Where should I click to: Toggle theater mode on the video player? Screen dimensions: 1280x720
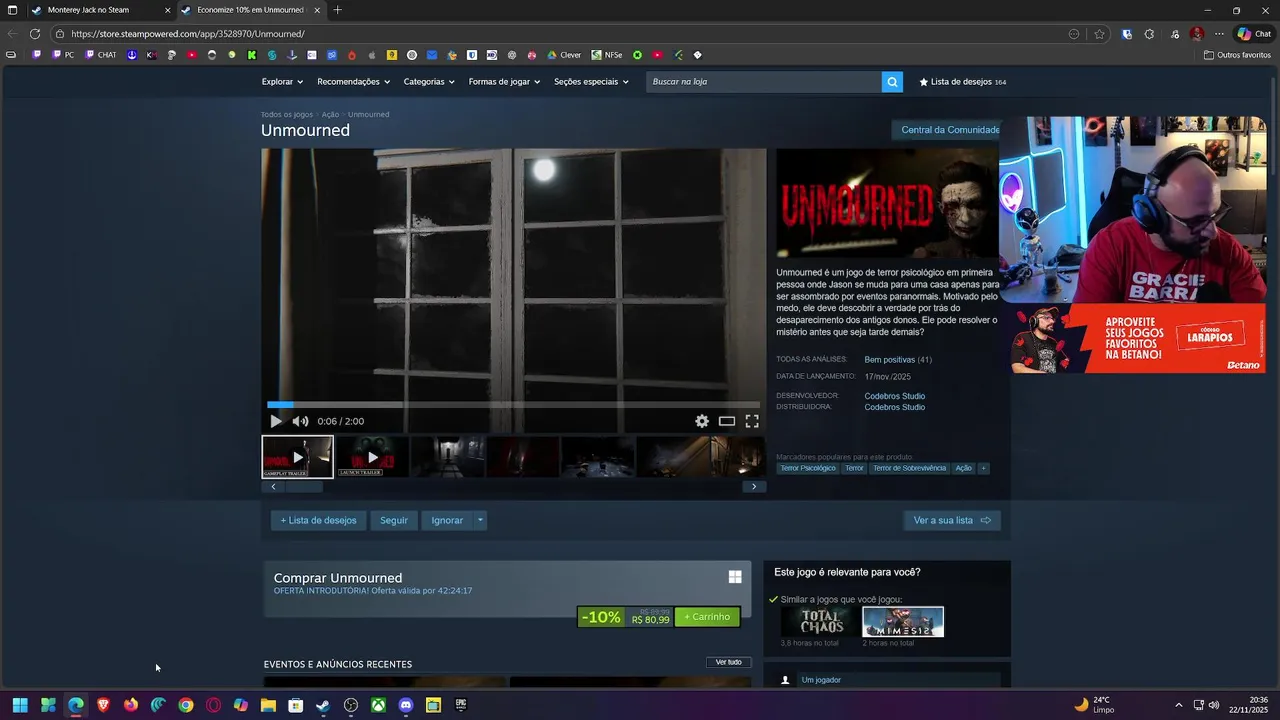(x=727, y=421)
